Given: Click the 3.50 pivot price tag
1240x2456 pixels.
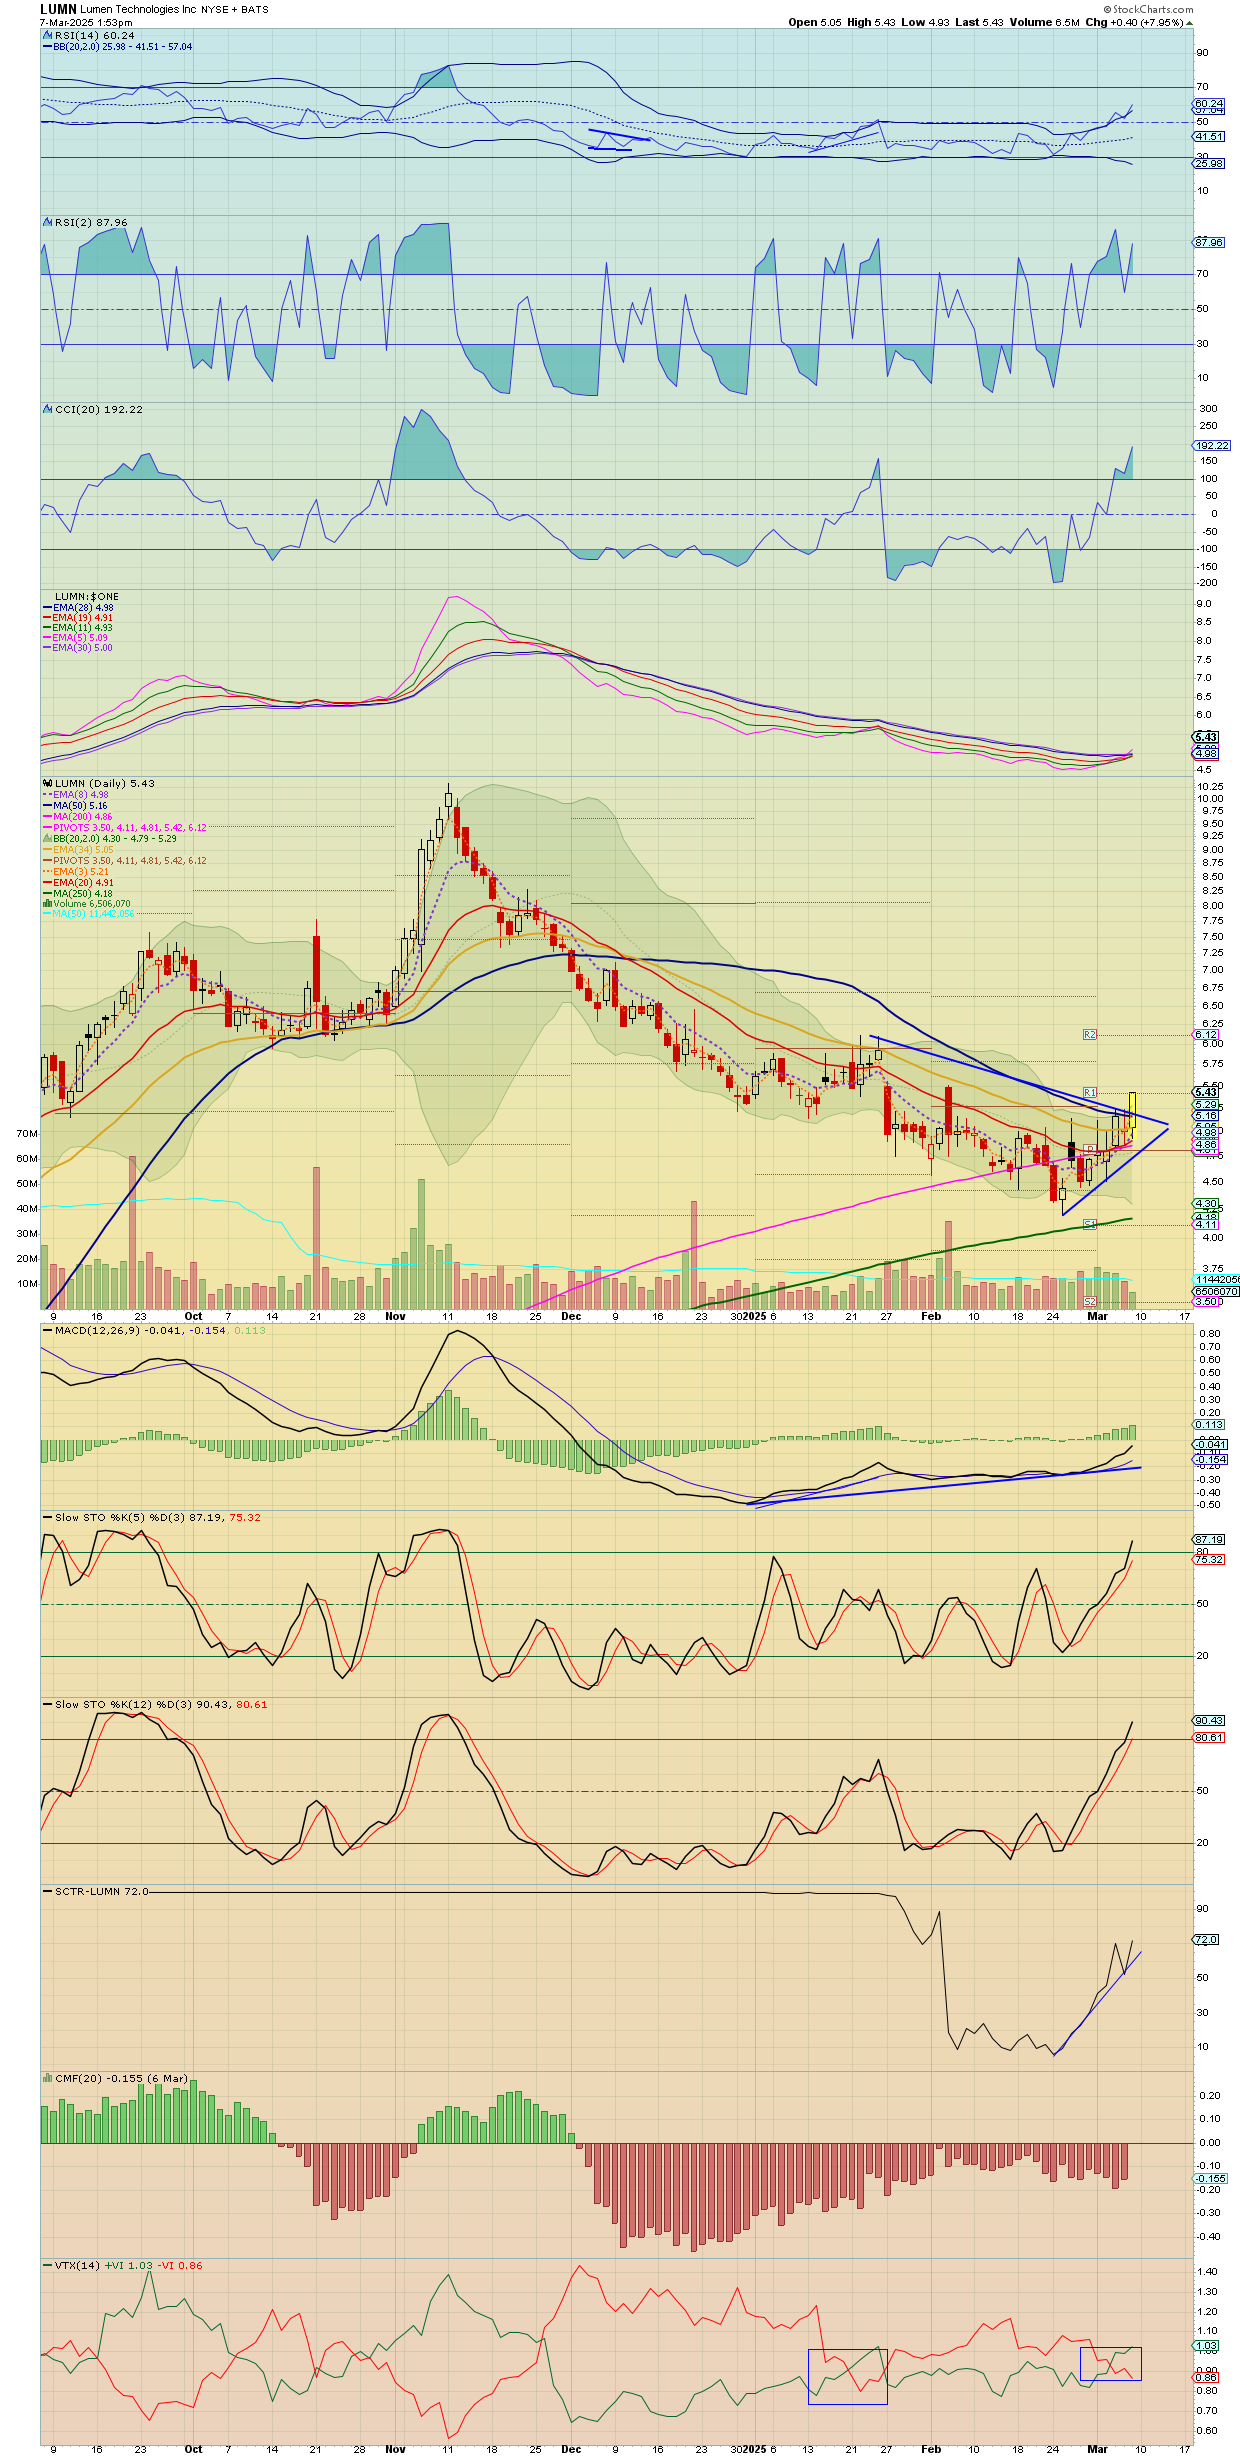Looking at the screenshot, I should tap(1207, 1301).
